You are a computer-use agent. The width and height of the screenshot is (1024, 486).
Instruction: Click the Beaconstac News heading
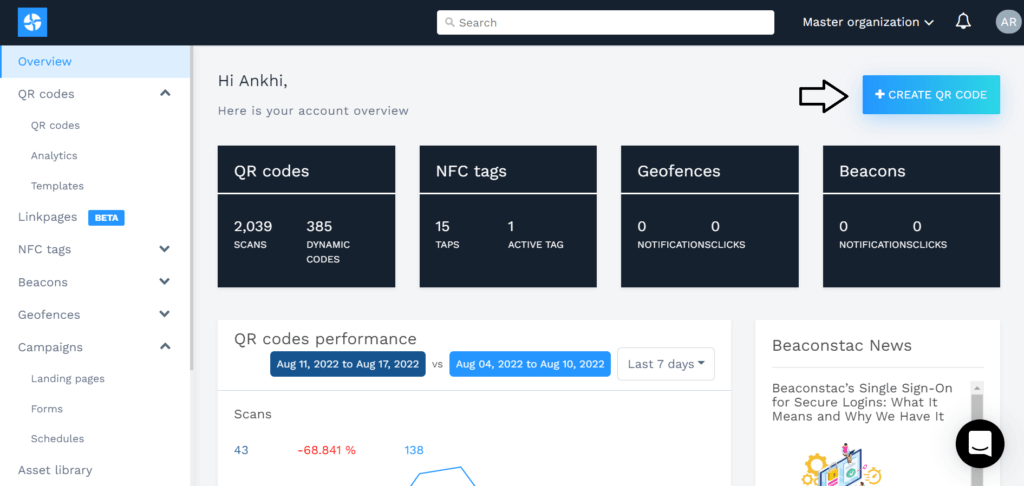[x=842, y=345]
